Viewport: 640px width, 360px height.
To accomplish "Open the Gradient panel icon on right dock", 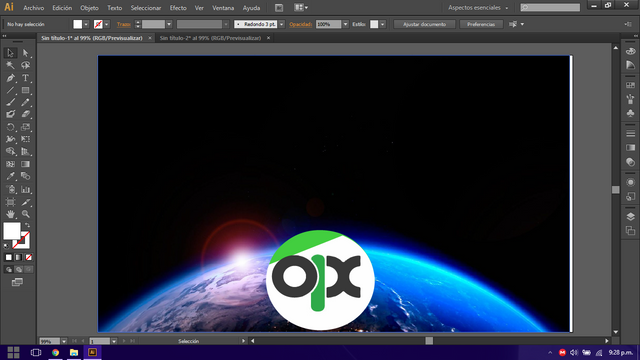I will 630,148.
